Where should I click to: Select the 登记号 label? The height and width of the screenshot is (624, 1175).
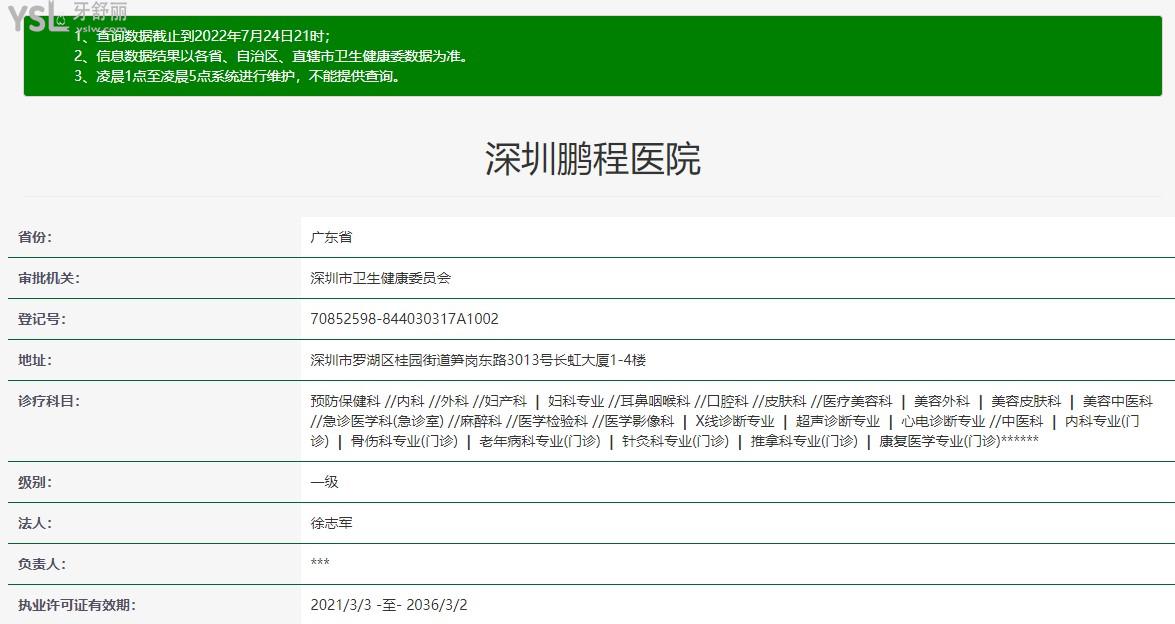[x=42, y=319]
